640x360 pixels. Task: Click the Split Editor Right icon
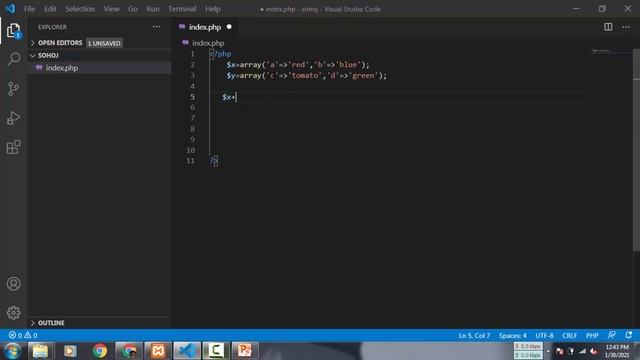point(608,27)
